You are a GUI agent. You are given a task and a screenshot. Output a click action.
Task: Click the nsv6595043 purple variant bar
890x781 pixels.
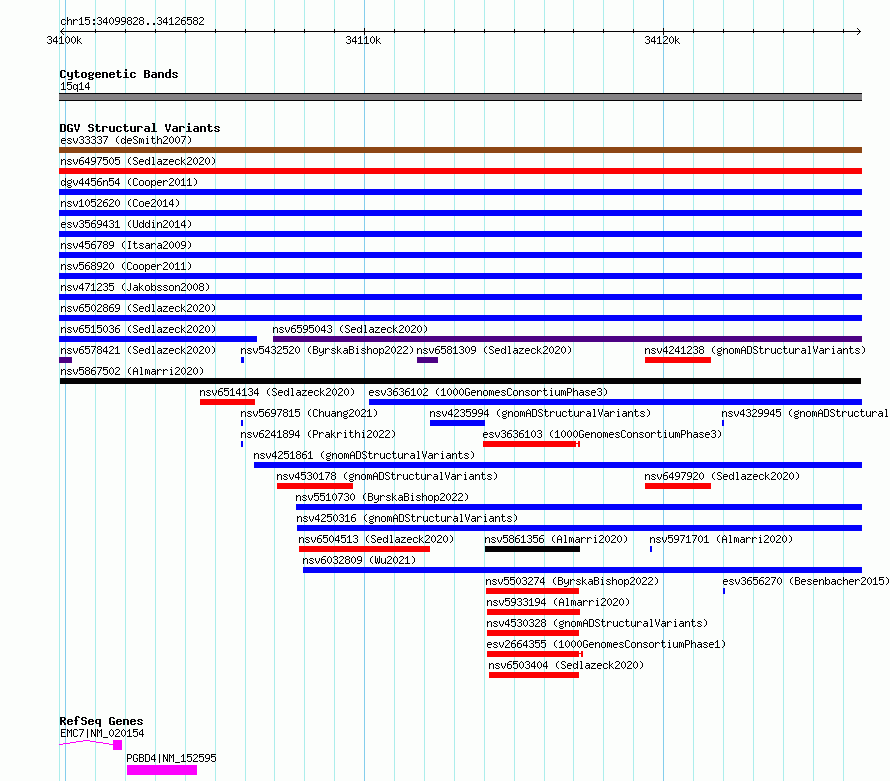click(x=568, y=339)
